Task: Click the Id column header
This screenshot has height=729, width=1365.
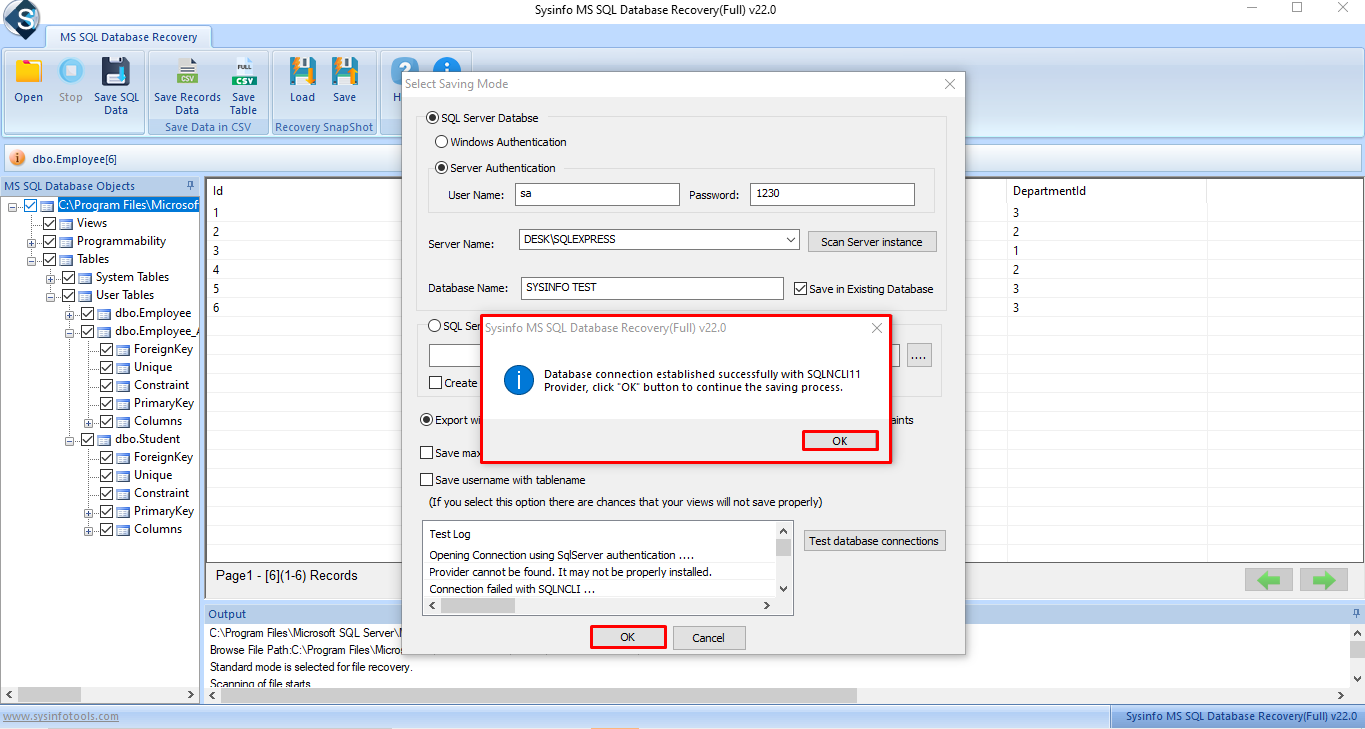Action: pyautogui.click(x=218, y=191)
